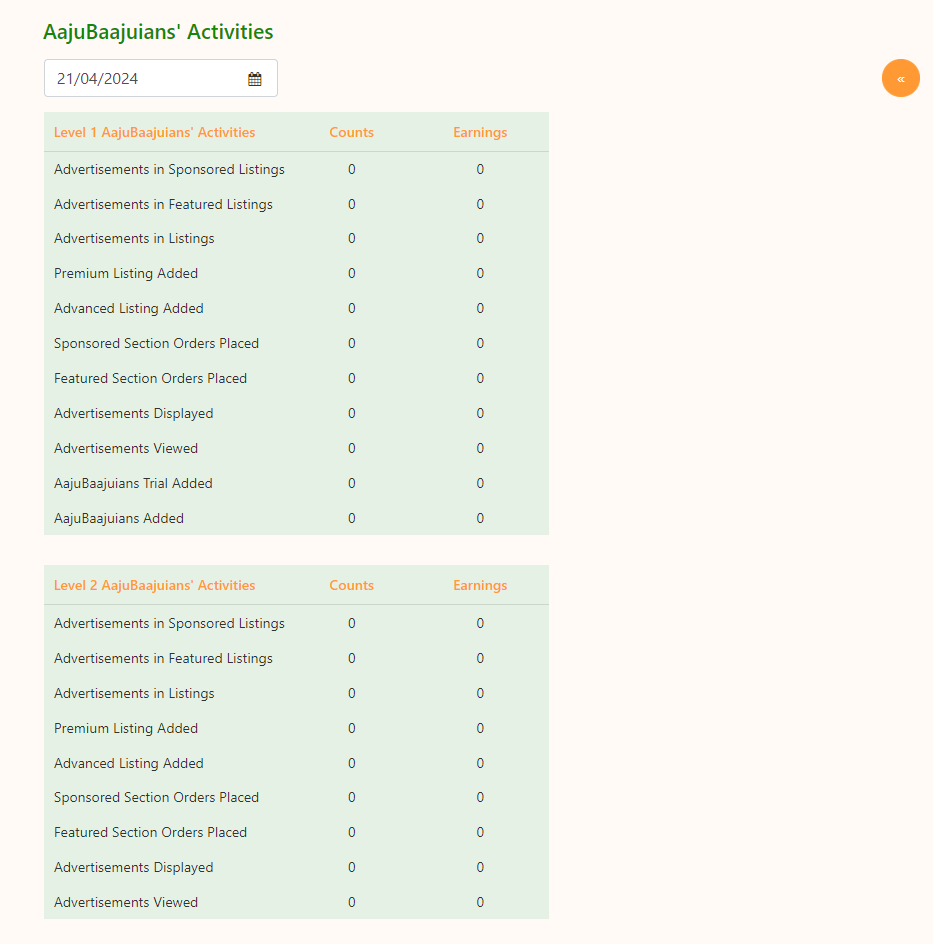Select Level 1 AajuBaajuians Trial Added row
Screen dimensions: 933x944
133,484
